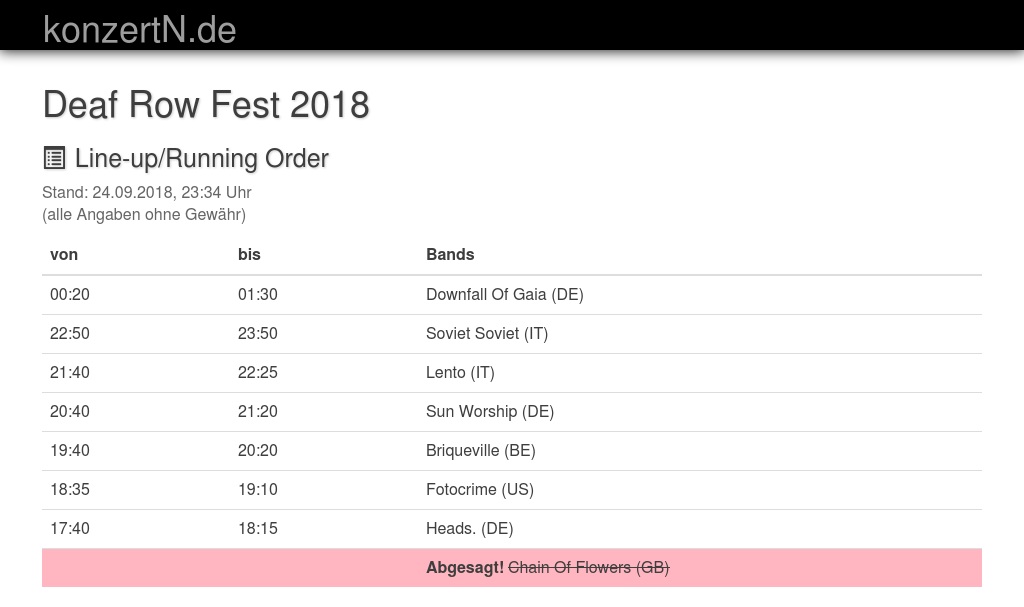The height and width of the screenshot is (607, 1024).
Task: Click the cancelled Chain Of Flowers (GB) entry
Action: (588, 567)
